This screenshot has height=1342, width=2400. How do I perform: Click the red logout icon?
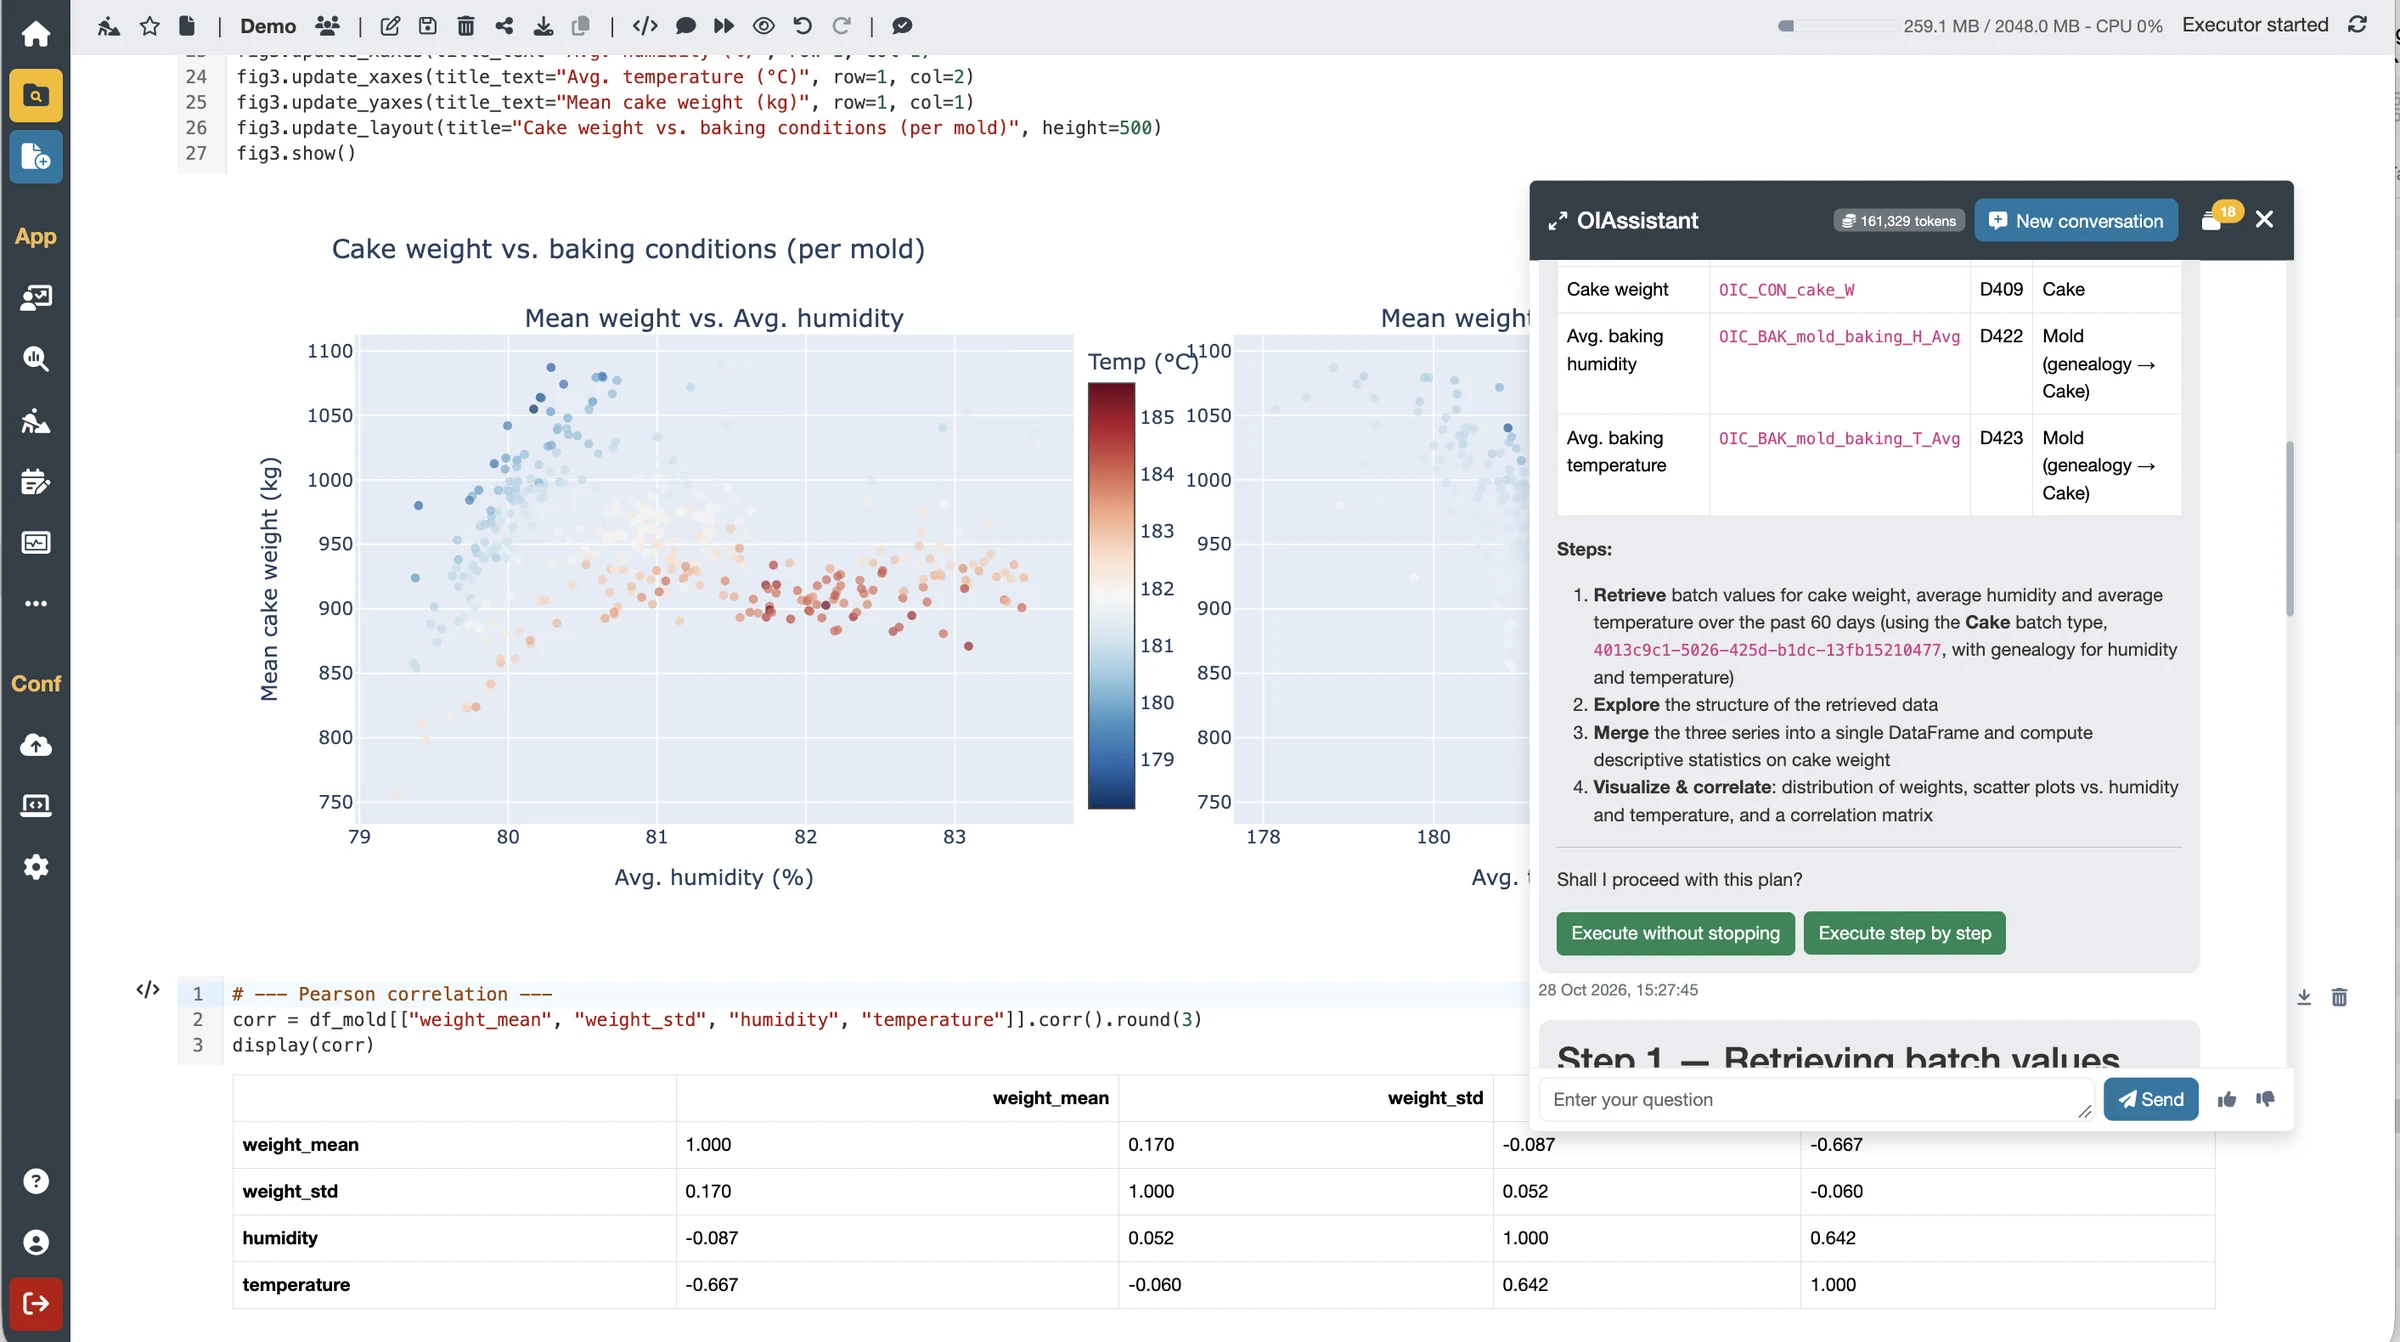(36, 1304)
